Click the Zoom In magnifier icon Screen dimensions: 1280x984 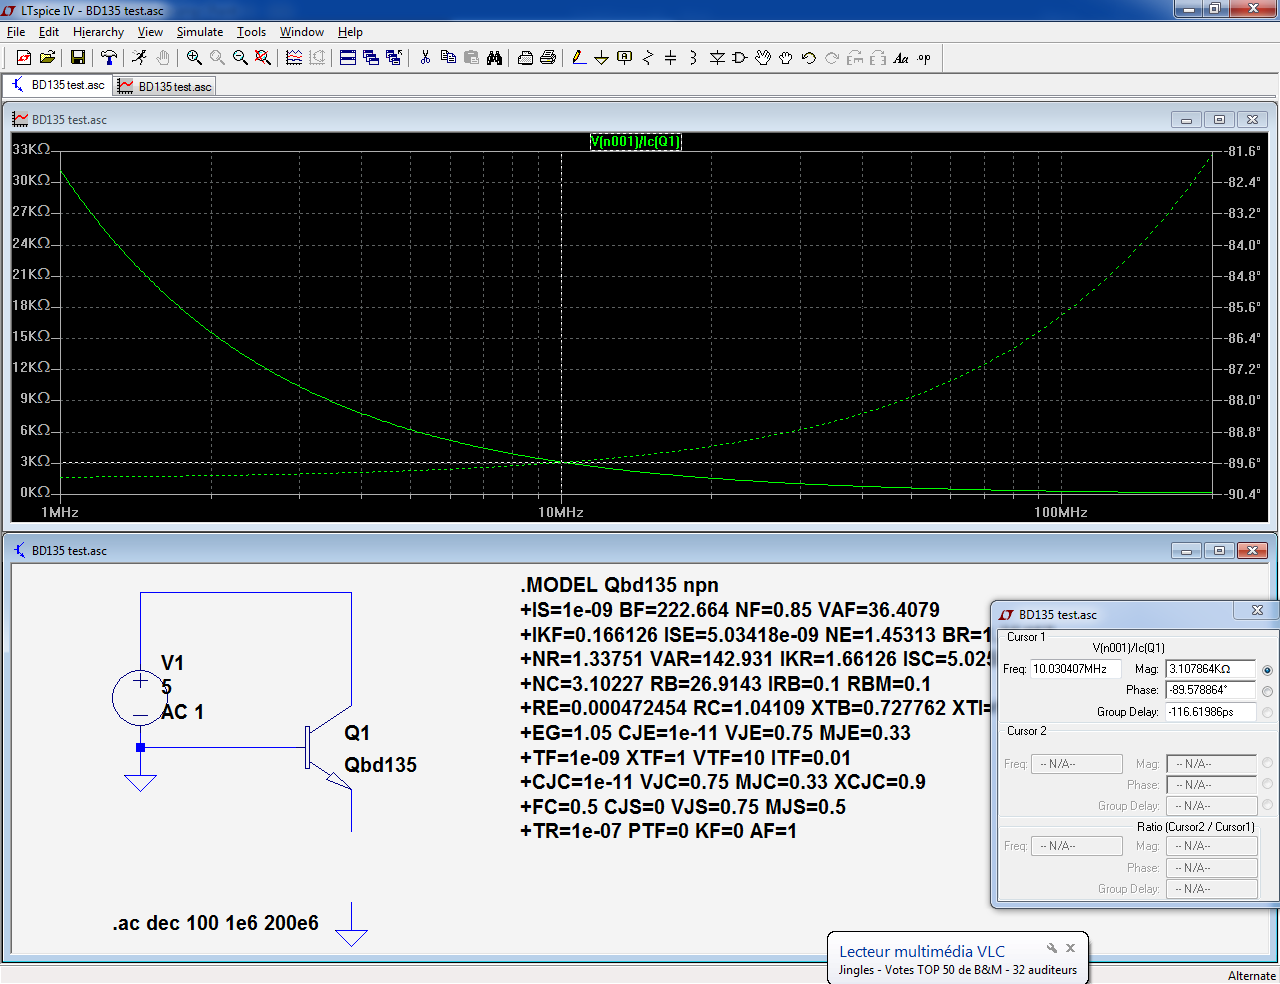pos(194,58)
